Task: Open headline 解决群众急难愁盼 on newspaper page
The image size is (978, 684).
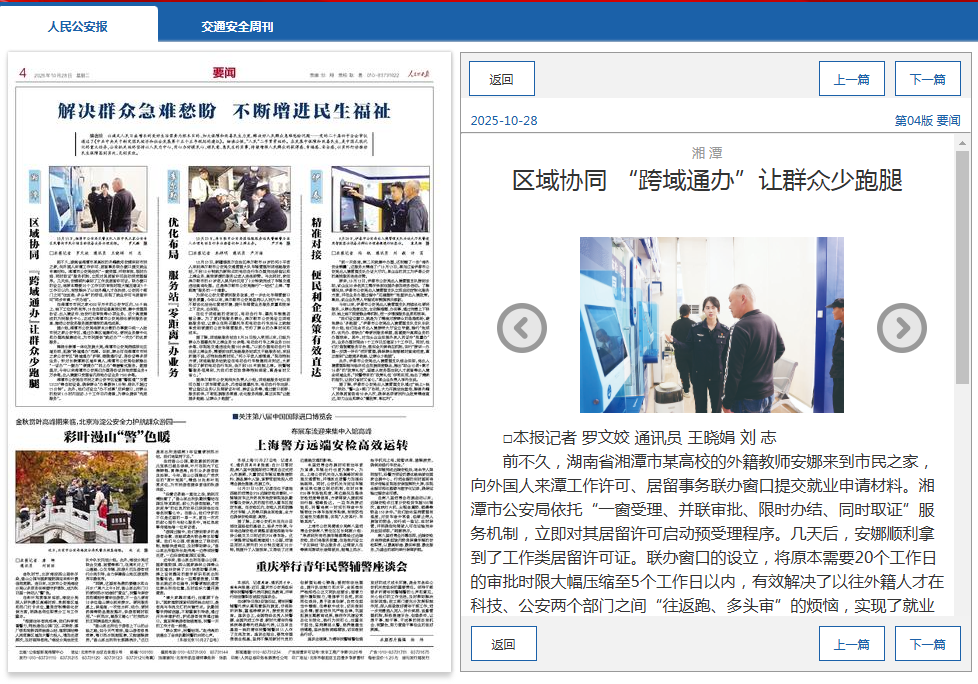Action: coord(225,111)
